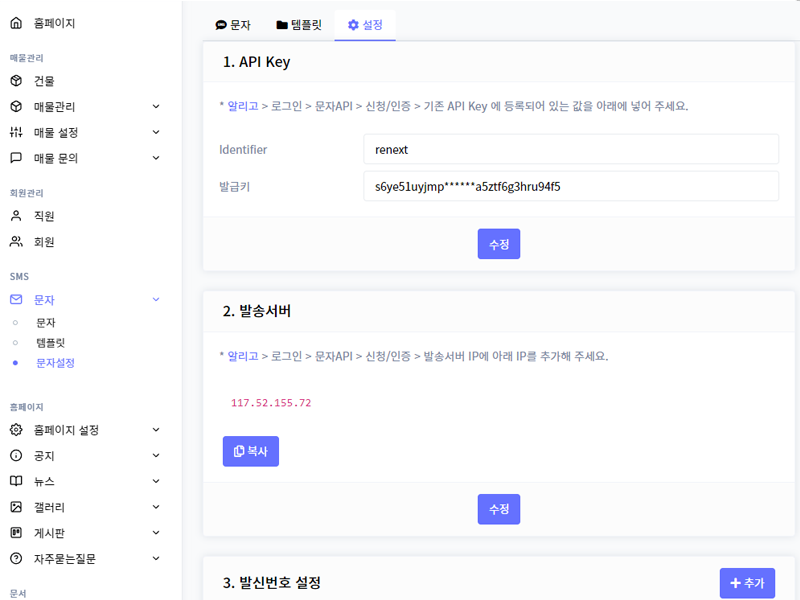The width and height of the screenshot is (800, 600).
Task: Open the 직원 person icon
Action: tap(16, 216)
